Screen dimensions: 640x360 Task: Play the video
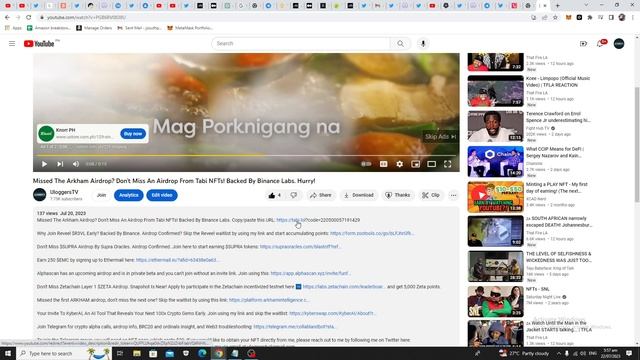tap(44, 164)
